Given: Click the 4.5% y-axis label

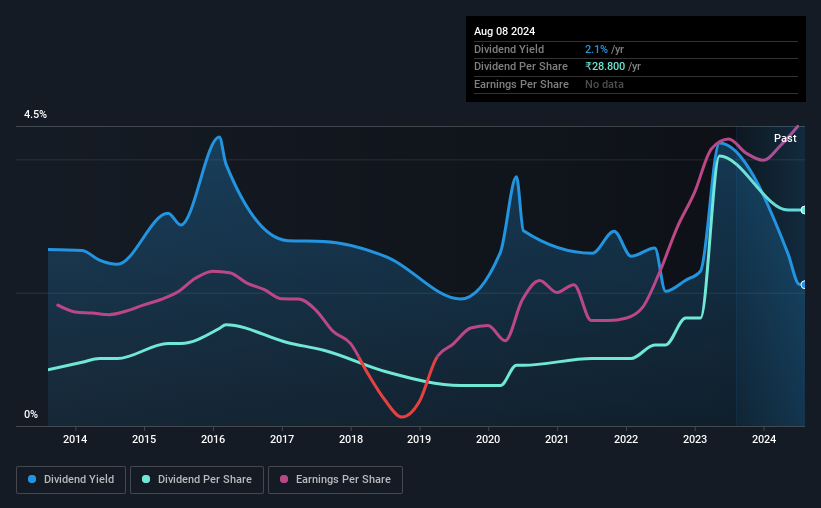Looking at the screenshot, I should pyautogui.click(x=35, y=114).
